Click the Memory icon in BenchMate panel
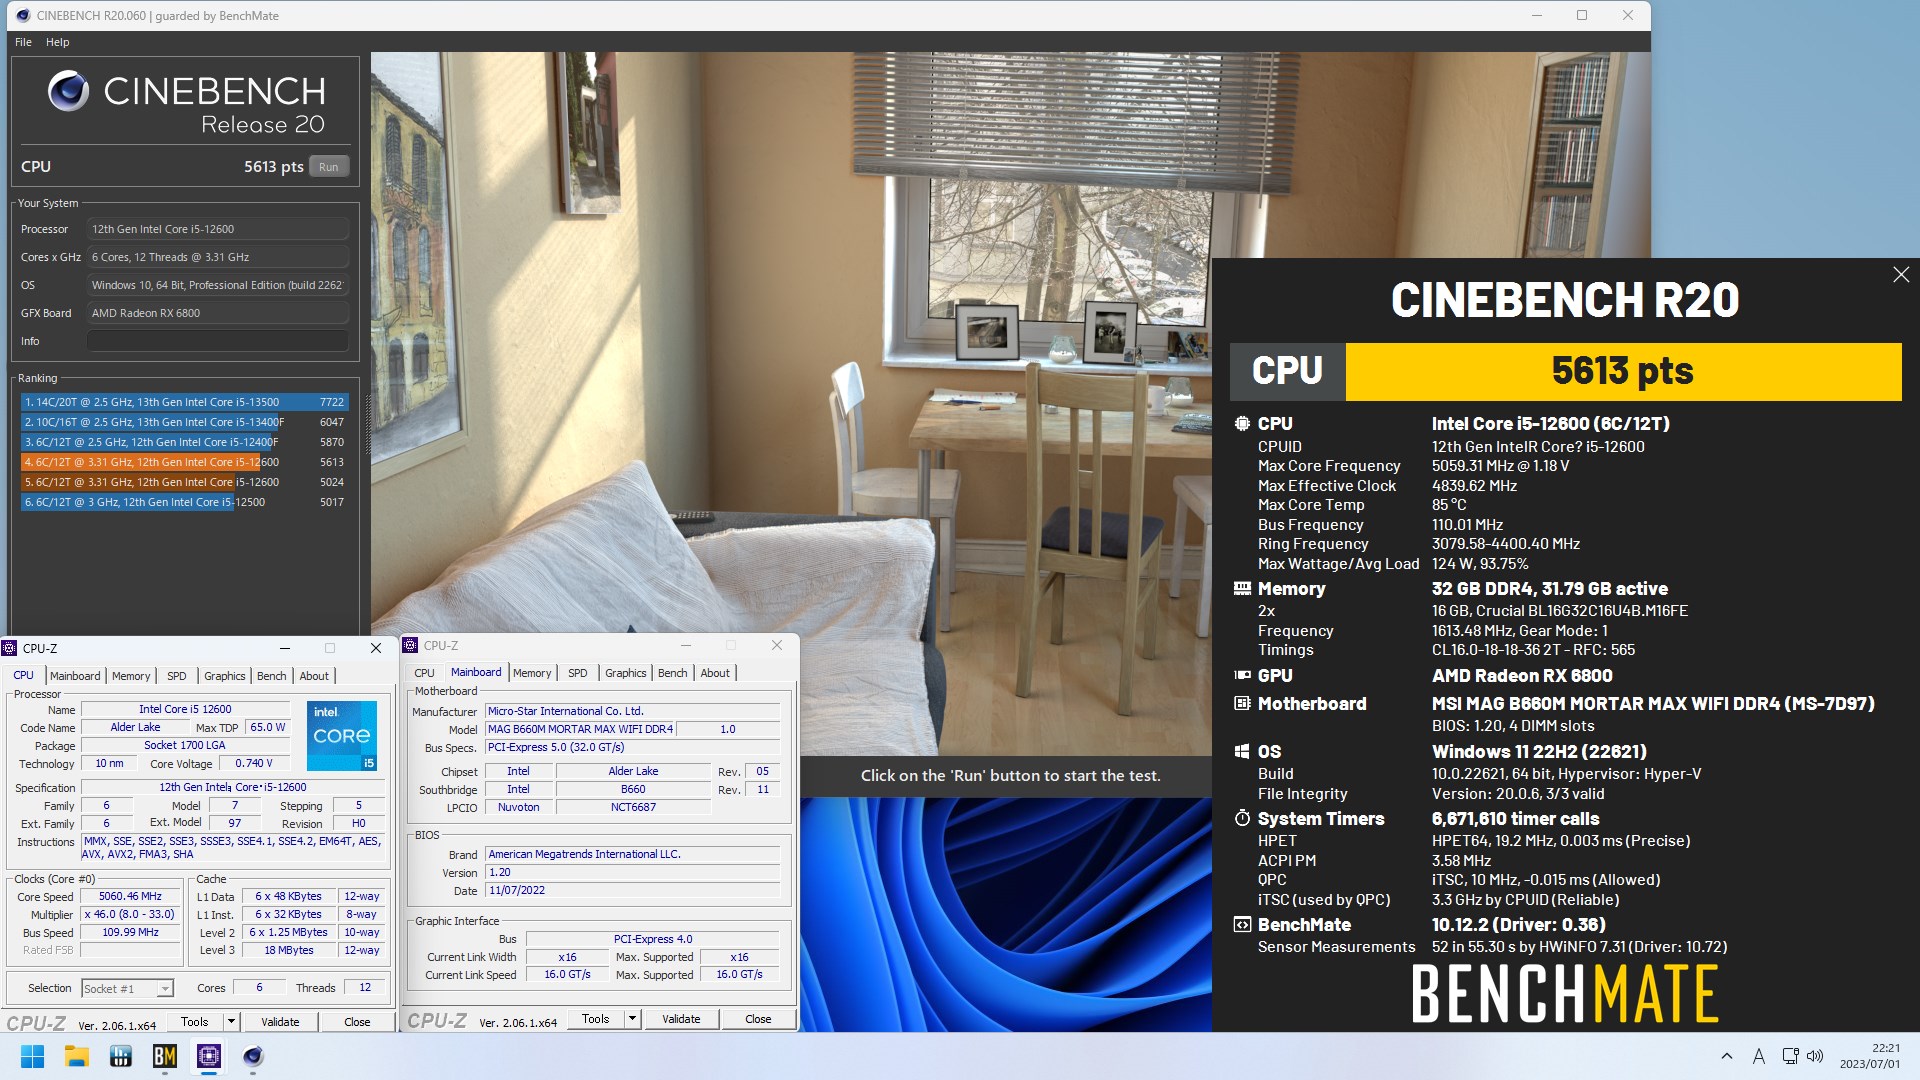Image resolution: width=1920 pixels, height=1080 pixels. click(x=1242, y=589)
